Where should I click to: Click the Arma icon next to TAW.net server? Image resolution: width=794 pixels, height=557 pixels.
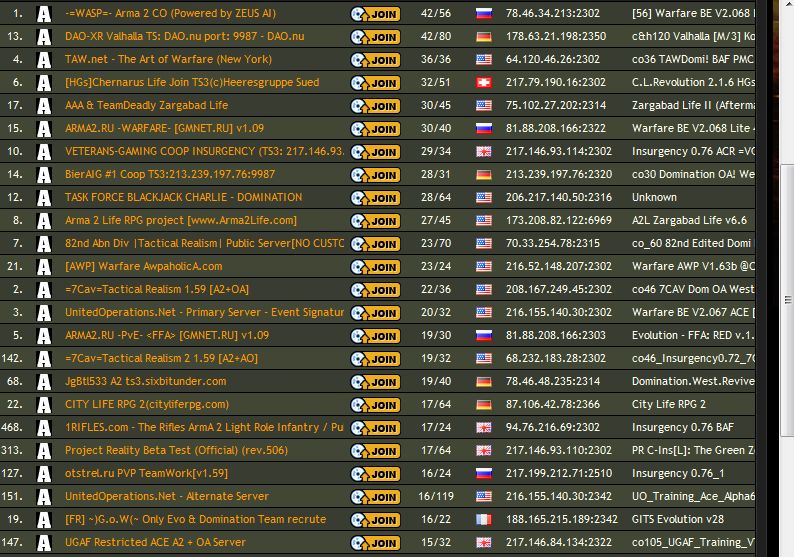pos(44,60)
